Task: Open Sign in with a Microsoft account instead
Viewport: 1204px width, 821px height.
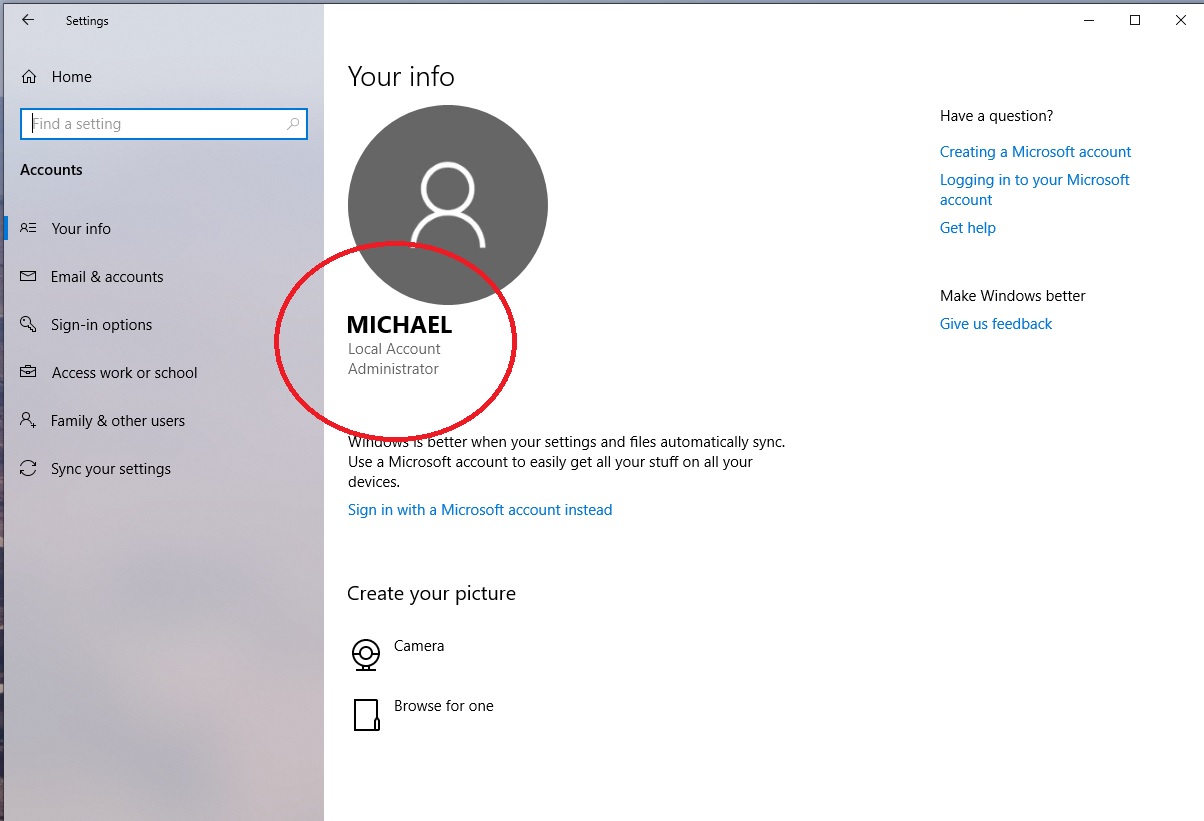Action: (x=480, y=510)
